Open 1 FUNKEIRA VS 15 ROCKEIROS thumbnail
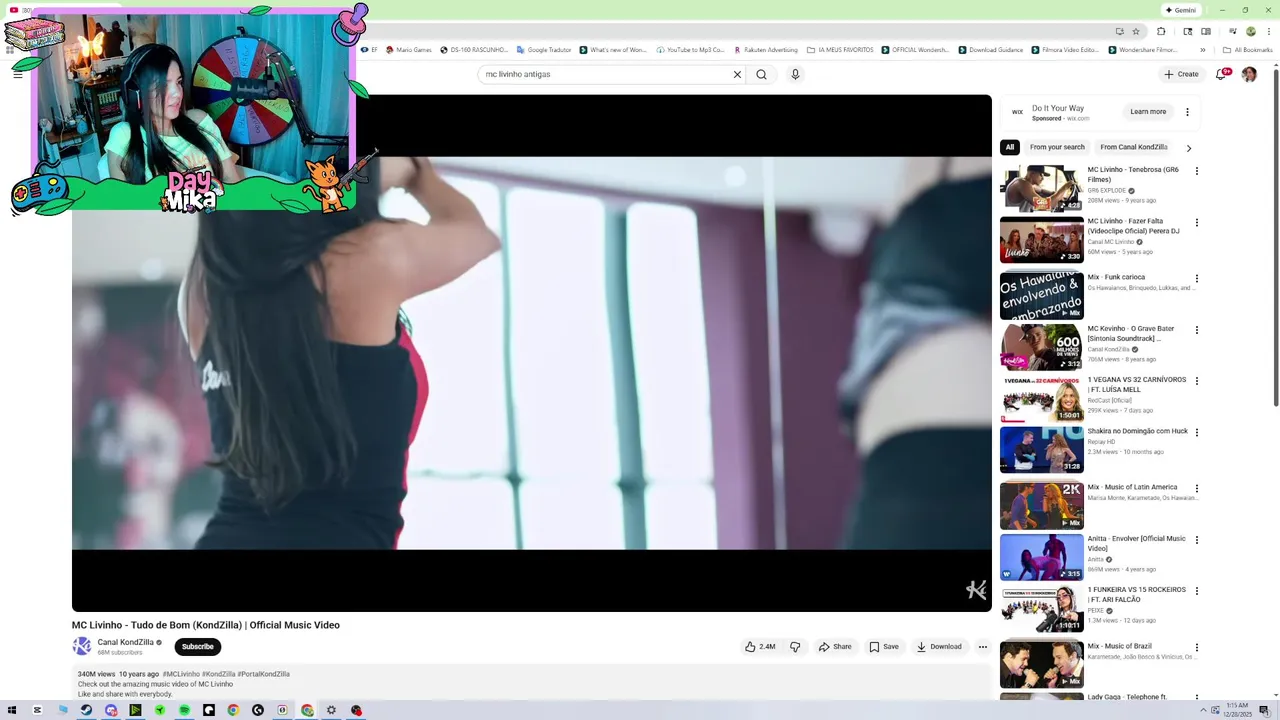1280x720 pixels. tap(1042, 608)
